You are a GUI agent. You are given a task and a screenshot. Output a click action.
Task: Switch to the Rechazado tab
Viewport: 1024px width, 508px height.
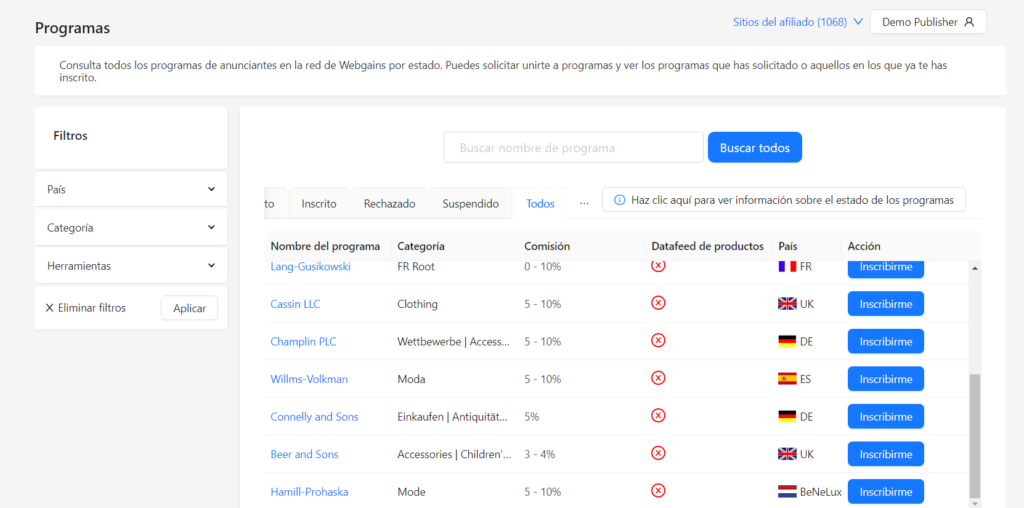click(x=389, y=204)
